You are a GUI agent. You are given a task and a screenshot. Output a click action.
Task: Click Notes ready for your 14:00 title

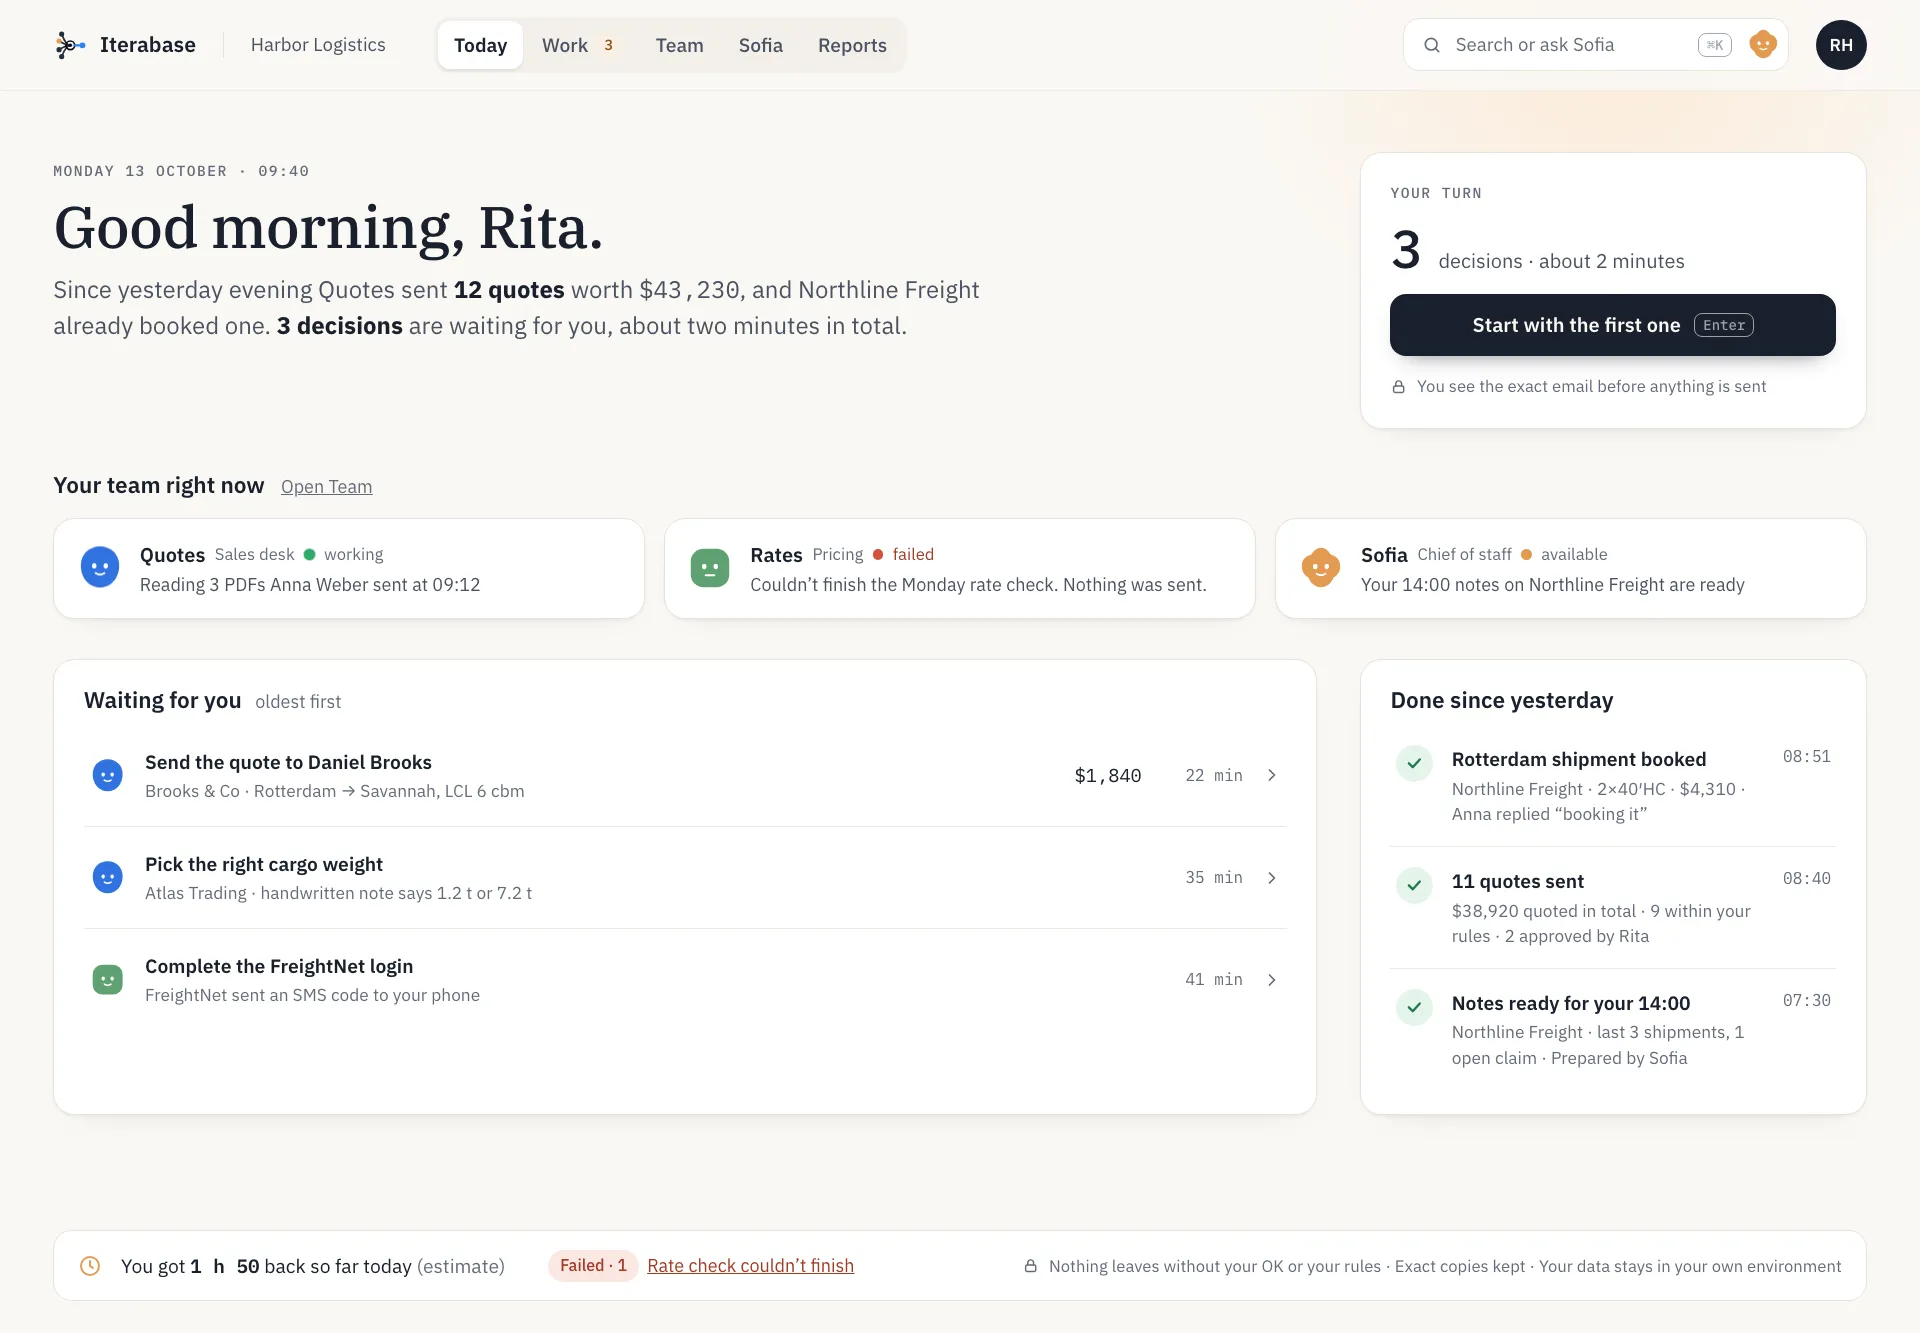click(1571, 1004)
